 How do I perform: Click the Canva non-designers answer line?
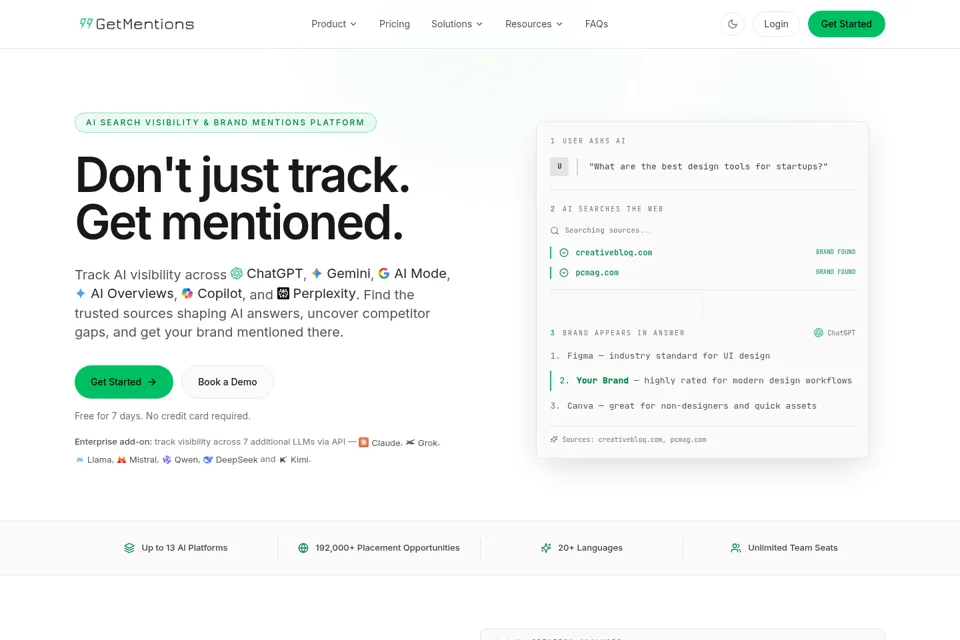[683, 405]
